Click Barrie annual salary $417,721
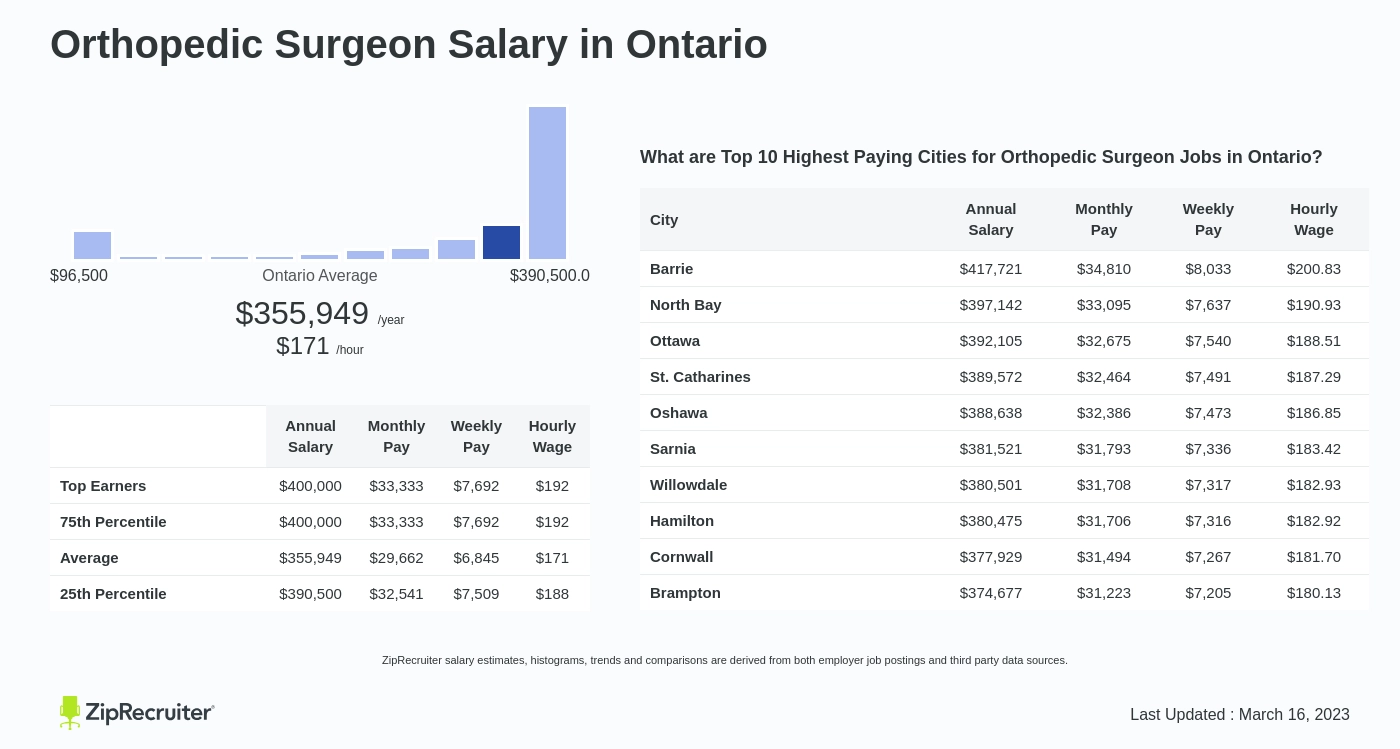The height and width of the screenshot is (749, 1400). tap(991, 268)
